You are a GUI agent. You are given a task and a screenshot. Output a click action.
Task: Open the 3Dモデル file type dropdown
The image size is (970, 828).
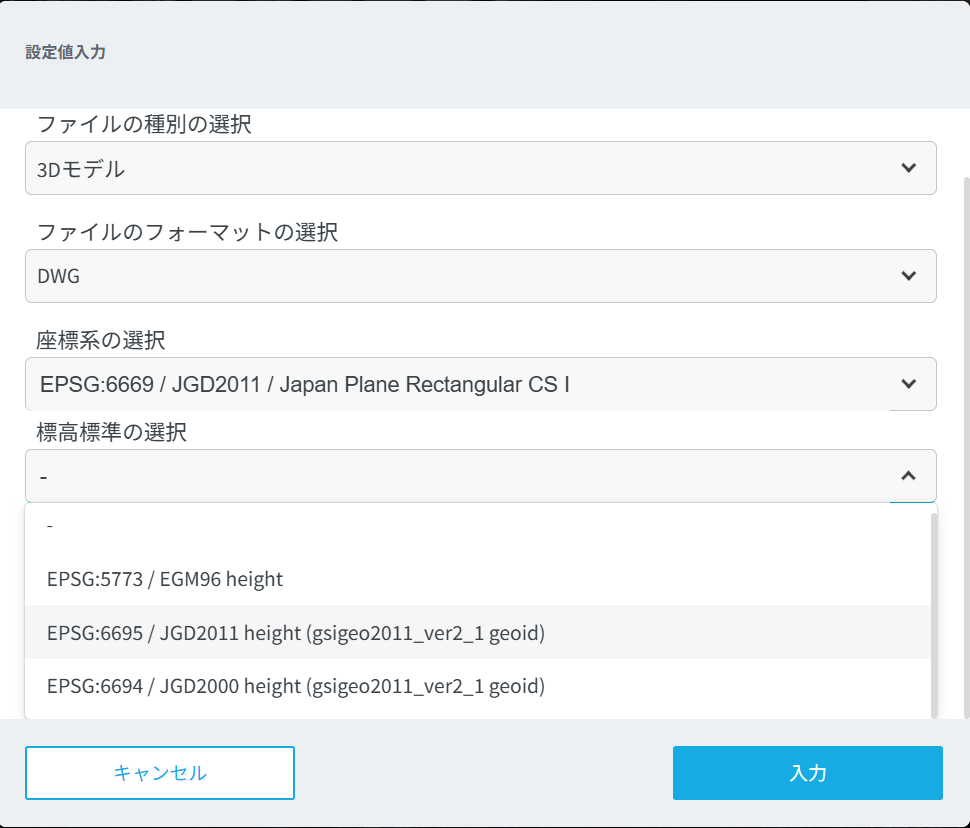tap(460, 168)
